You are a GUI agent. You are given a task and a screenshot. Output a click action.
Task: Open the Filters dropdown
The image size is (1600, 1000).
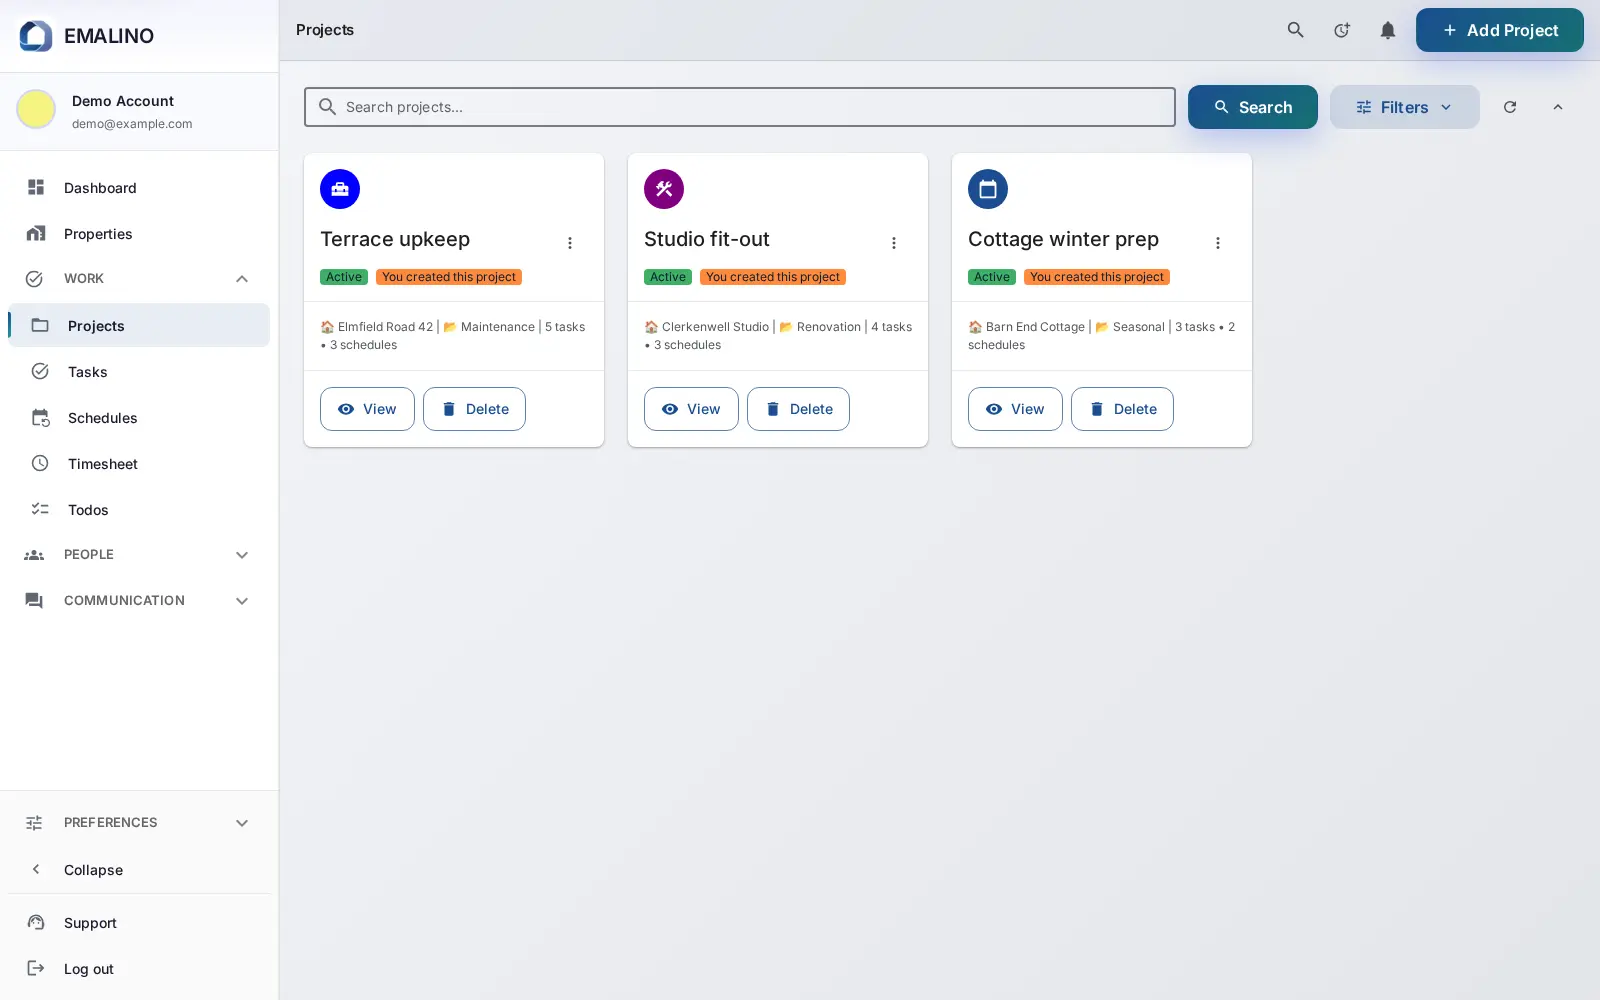(x=1404, y=107)
